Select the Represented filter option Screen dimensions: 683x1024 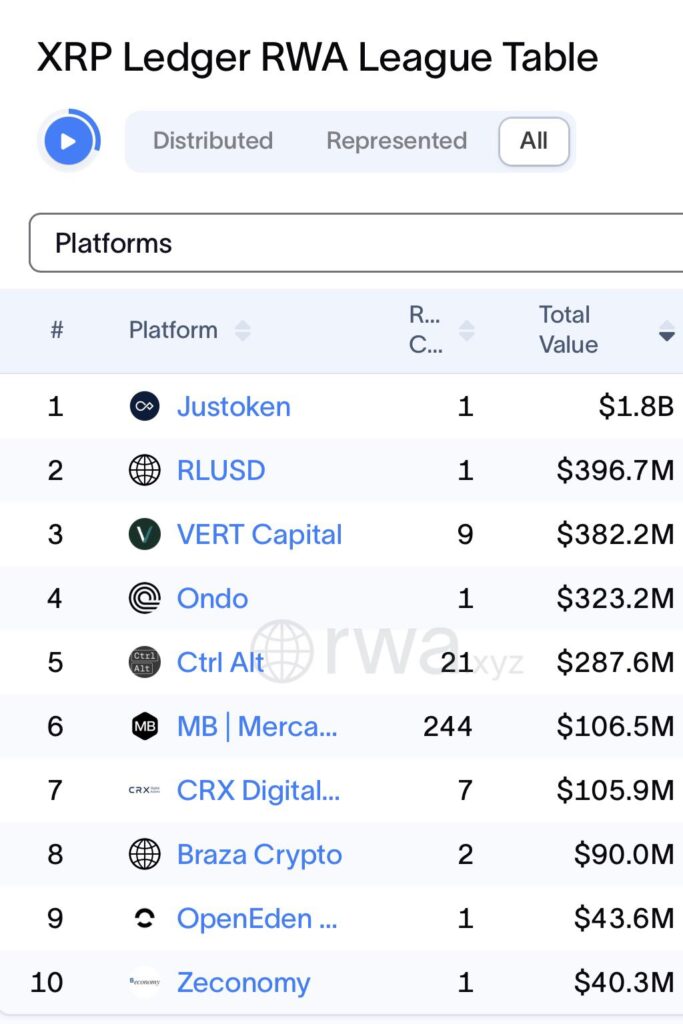point(396,141)
